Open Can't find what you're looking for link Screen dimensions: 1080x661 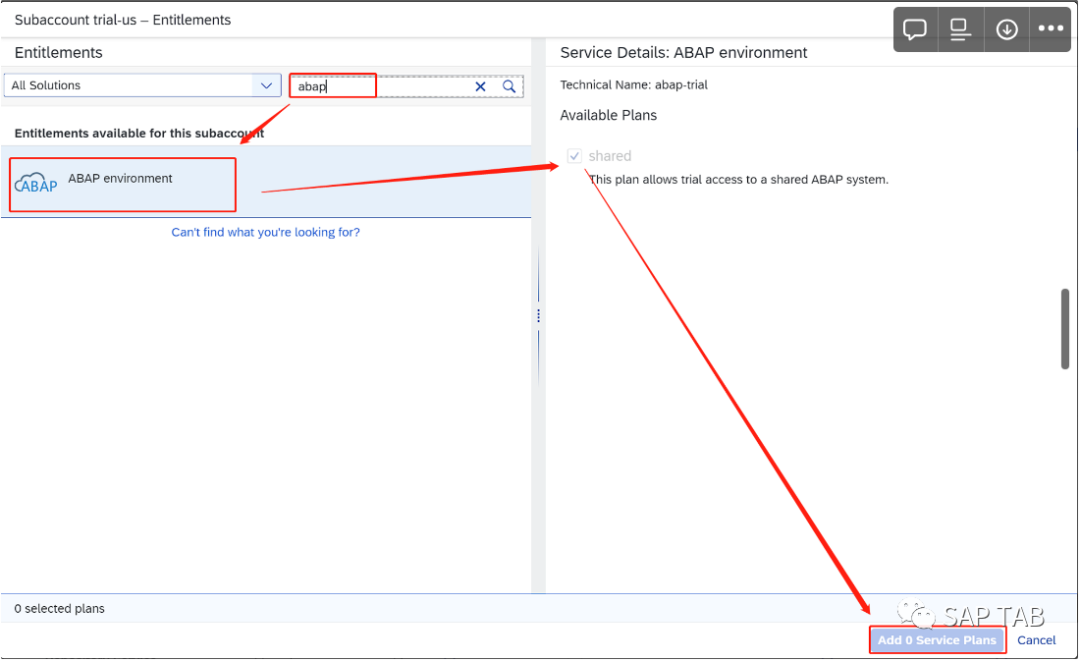point(265,232)
